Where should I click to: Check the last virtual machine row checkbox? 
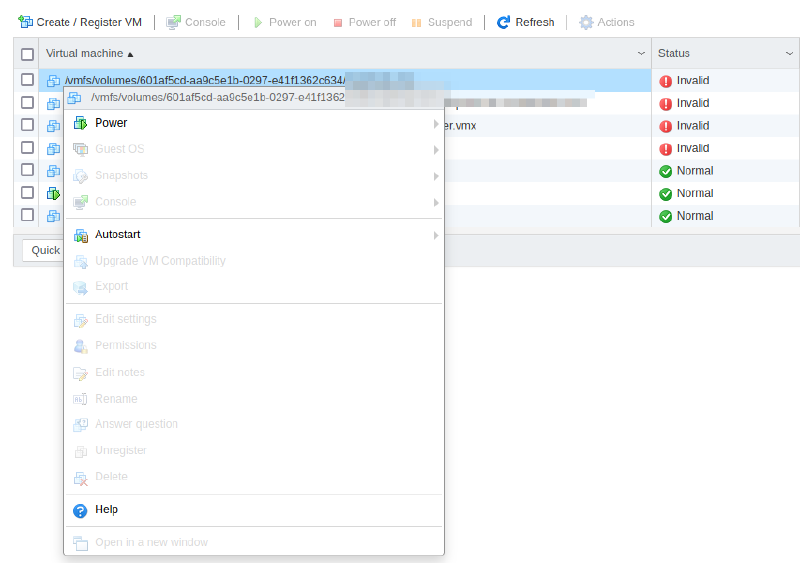27,215
